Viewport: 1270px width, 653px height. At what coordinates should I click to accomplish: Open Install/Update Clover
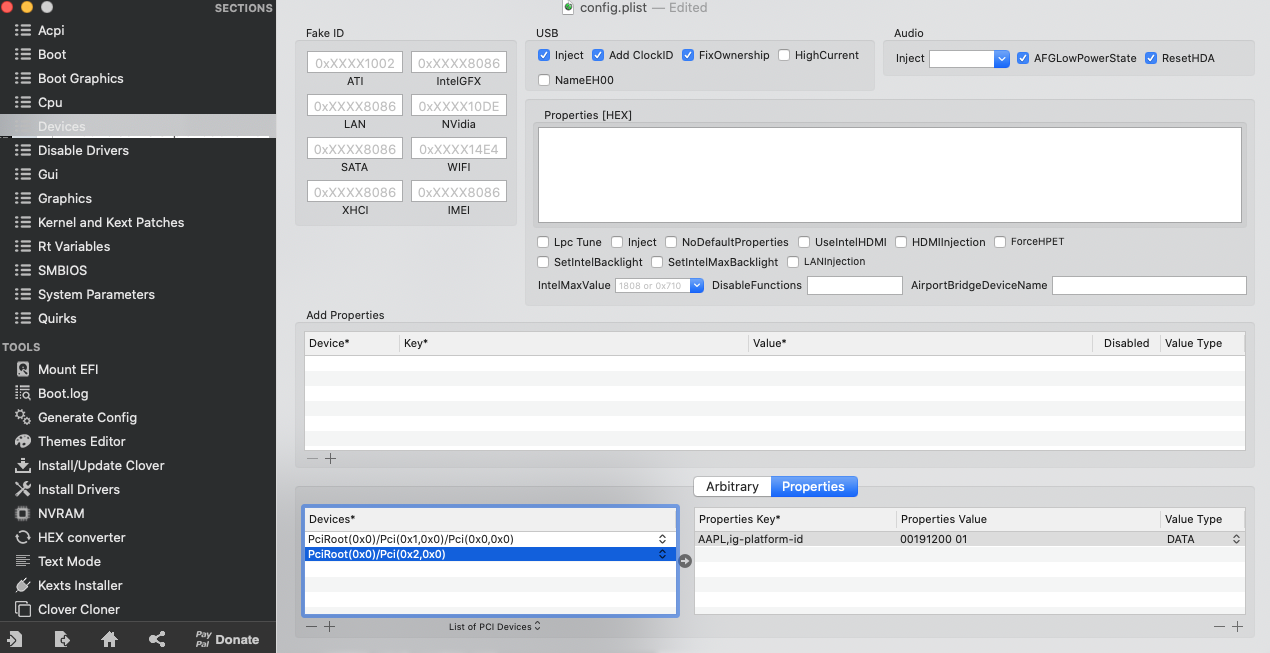(x=100, y=465)
